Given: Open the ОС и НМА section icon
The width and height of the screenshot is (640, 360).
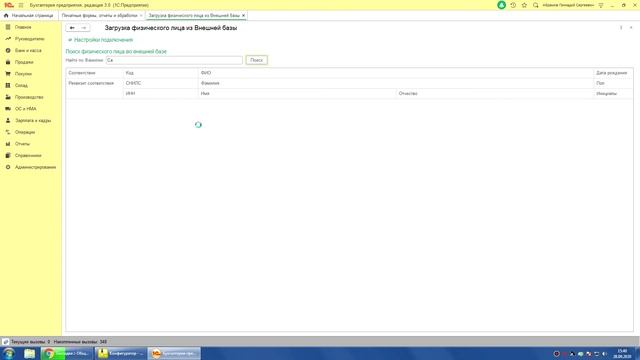Looking at the screenshot, I should pyautogui.click(x=8, y=109).
